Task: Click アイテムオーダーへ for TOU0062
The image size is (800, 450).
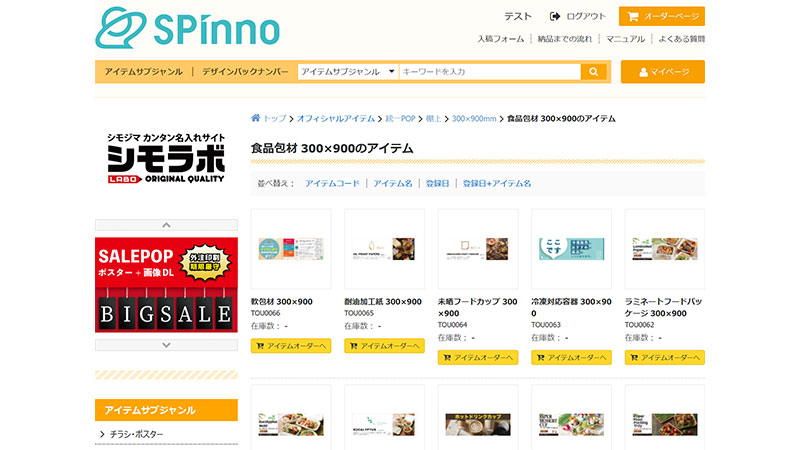Action: (665, 358)
